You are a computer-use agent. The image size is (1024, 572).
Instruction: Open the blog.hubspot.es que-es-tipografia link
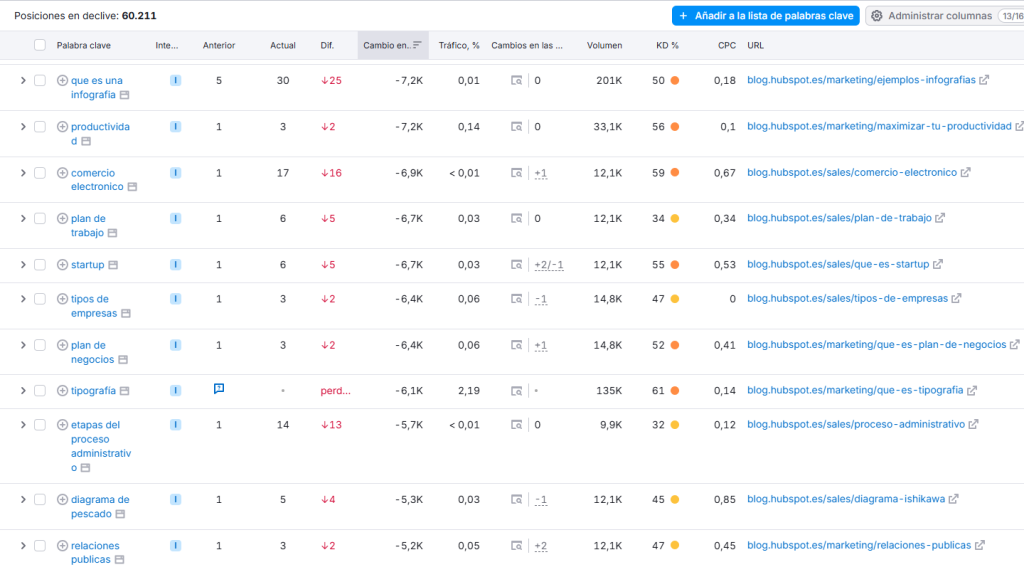855,391
